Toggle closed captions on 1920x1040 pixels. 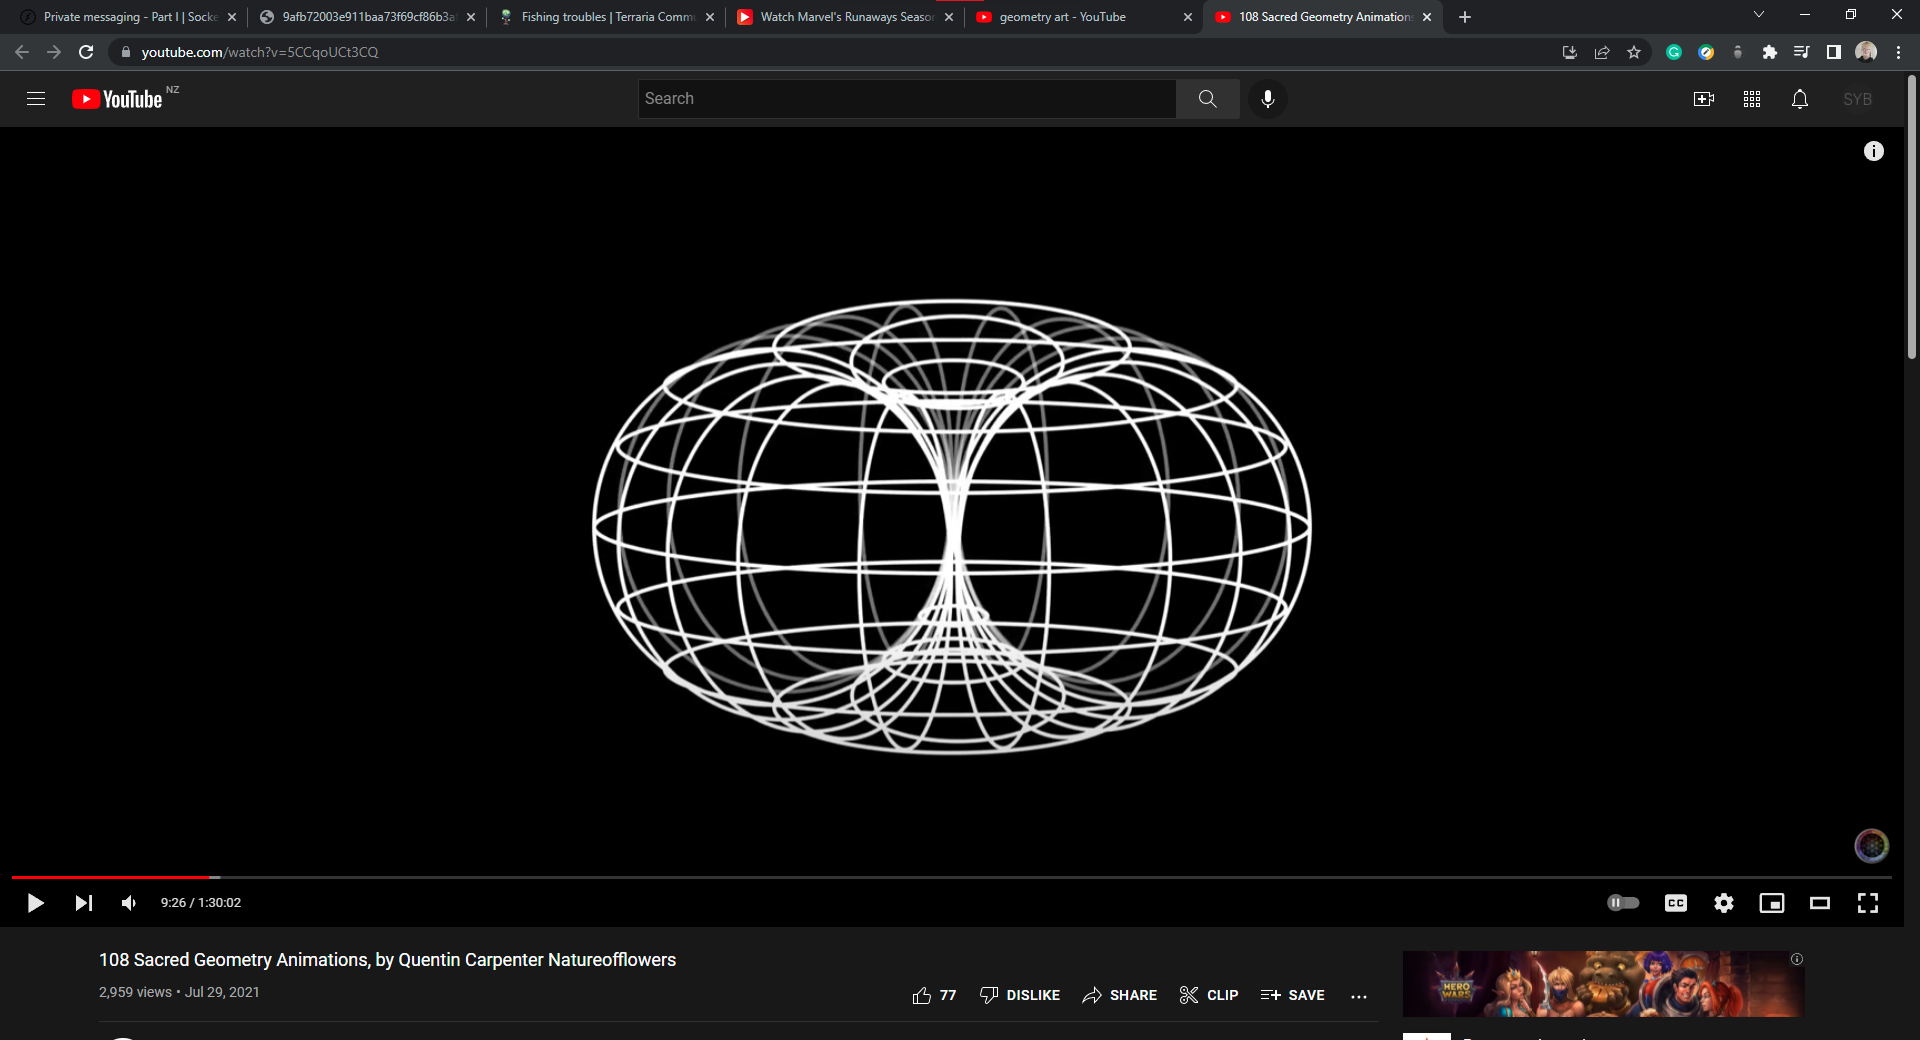point(1675,903)
